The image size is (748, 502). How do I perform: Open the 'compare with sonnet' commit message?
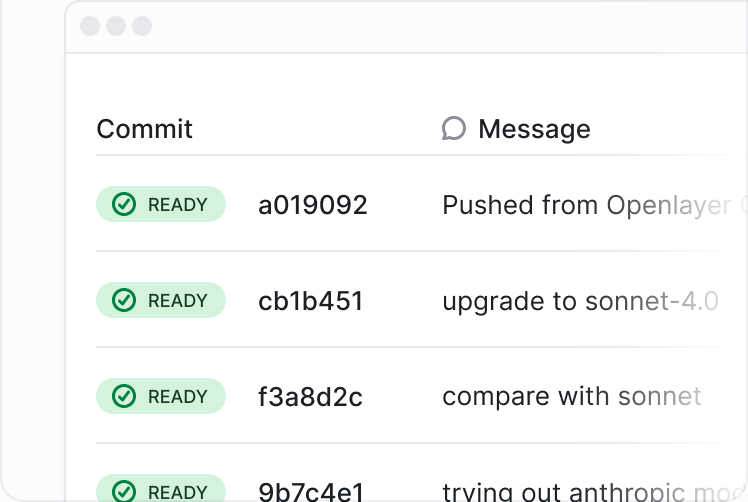[x=571, y=397]
